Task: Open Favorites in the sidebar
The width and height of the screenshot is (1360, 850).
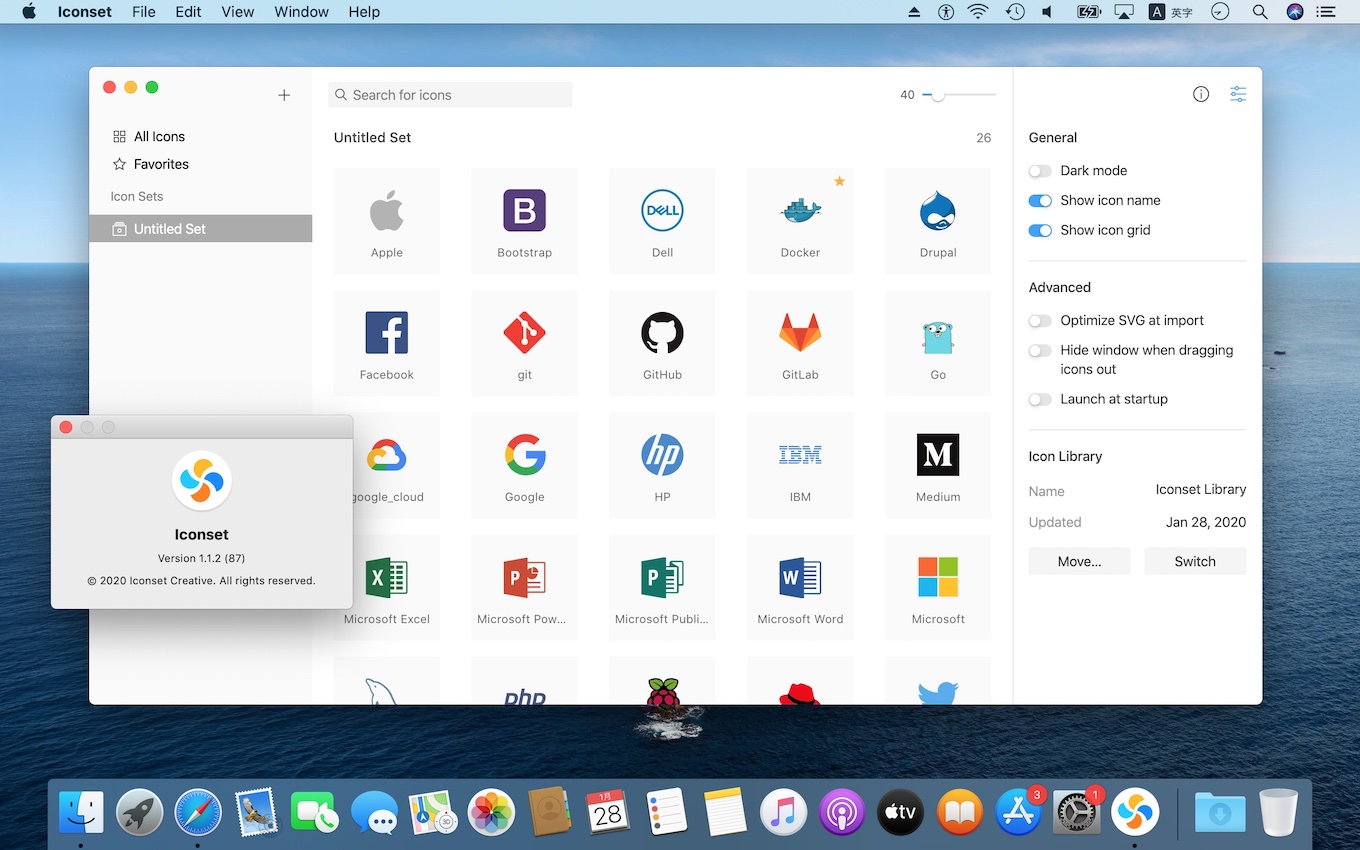Action: pyautogui.click(x=161, y=164)
